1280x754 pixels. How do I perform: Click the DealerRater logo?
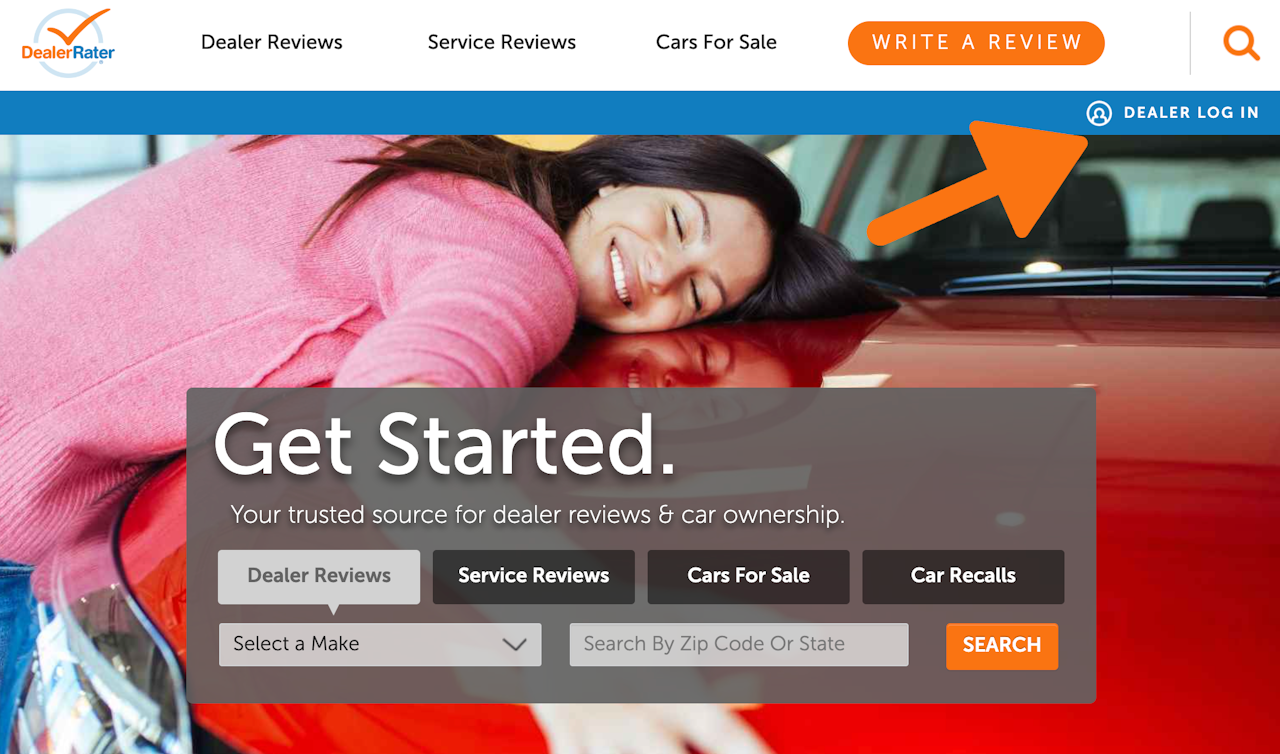(68, 43)
